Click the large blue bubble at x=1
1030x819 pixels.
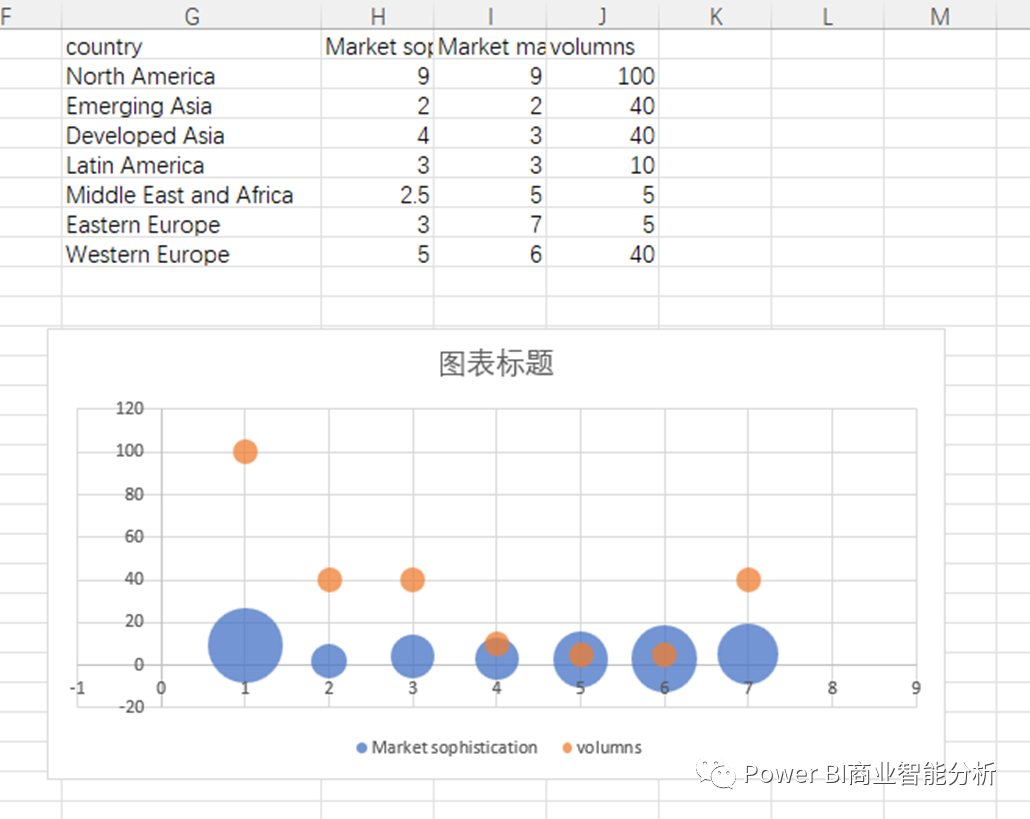click(x=245, y=646)
